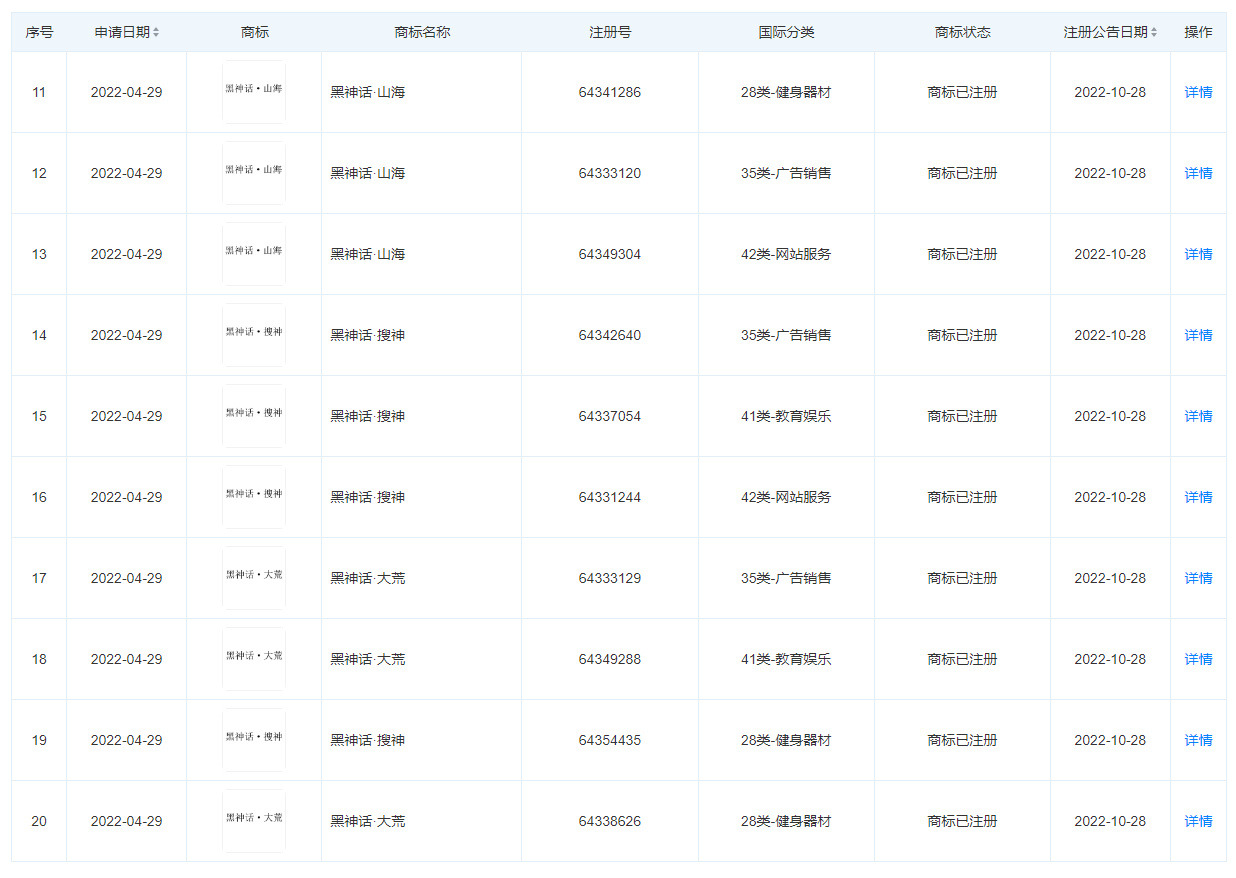Click 35类-广告销售 in row 14
The image size is (1236, 878).
[x=786, y=335]
